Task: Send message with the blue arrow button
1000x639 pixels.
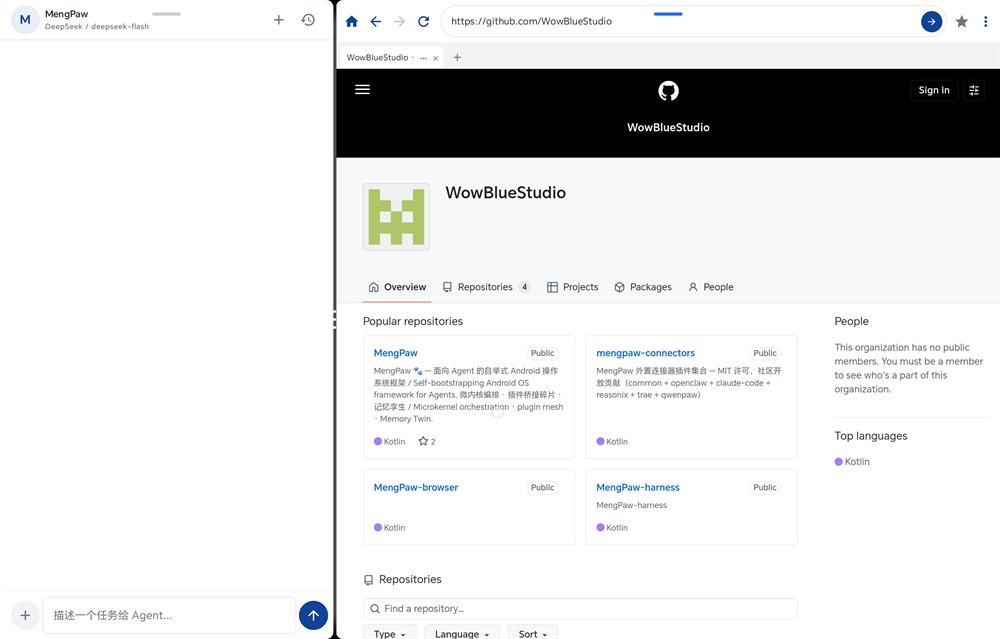Action: click(313, 615)
